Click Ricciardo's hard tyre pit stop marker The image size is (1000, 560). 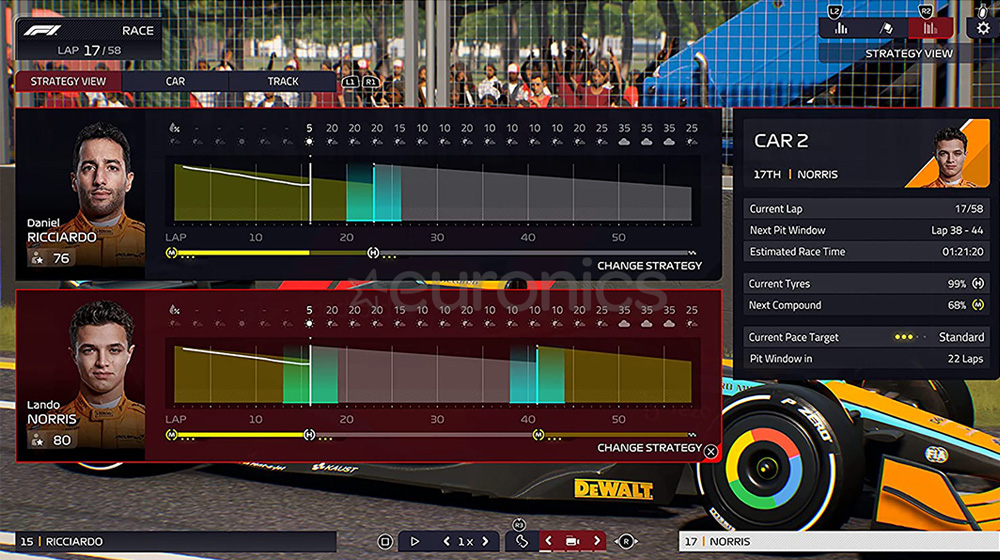click(x=373, y=253)
